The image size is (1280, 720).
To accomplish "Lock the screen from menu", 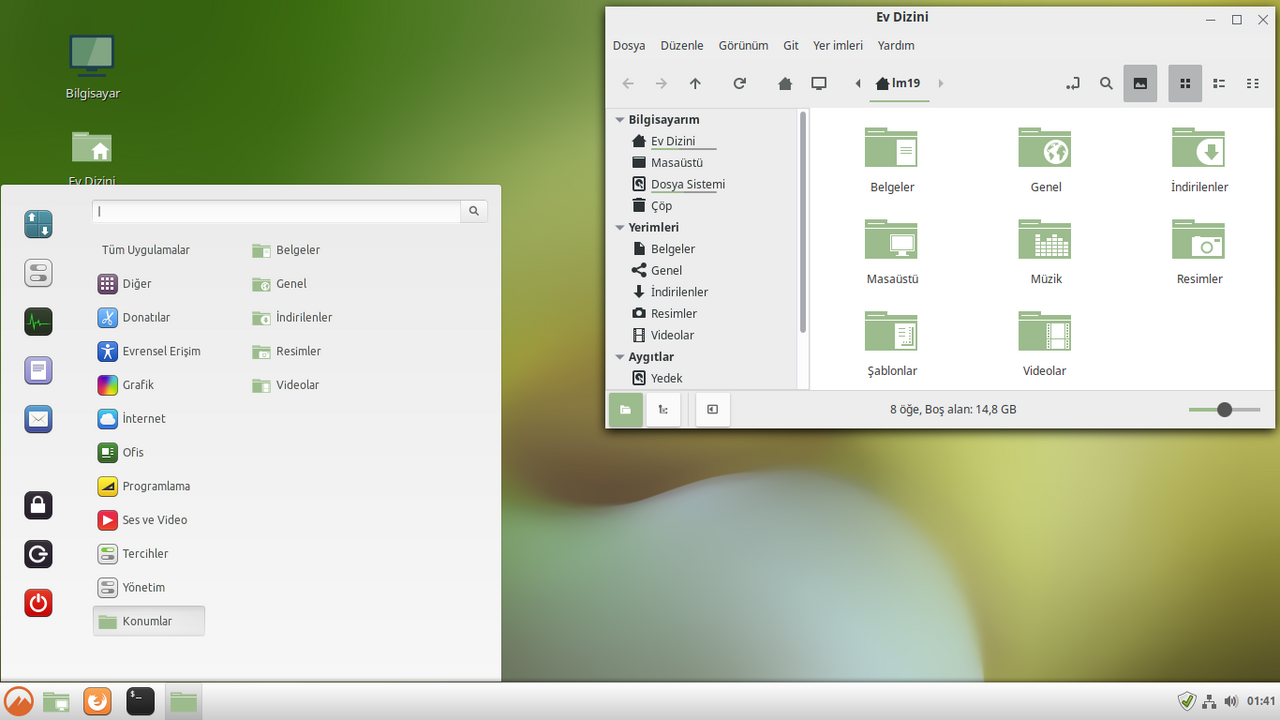I will tap(38, 505).
